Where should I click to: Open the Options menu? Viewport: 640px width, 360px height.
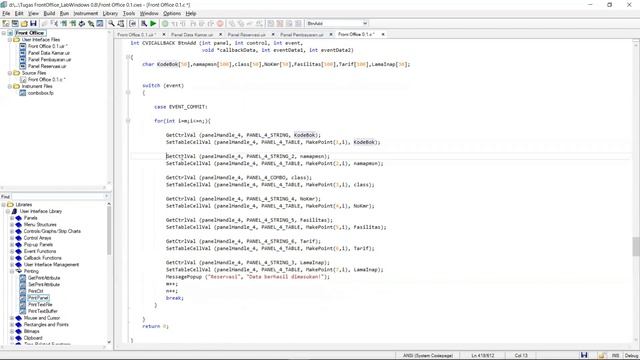coord(172,13)
